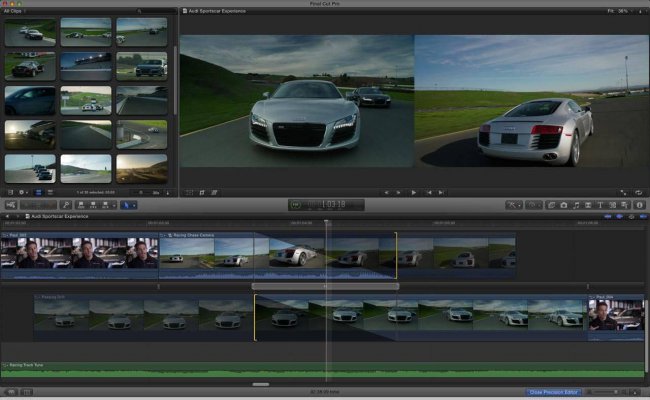The image size is (650, 400).
Task: Toggle audio skimming in timeline
Action: (619, 216)
